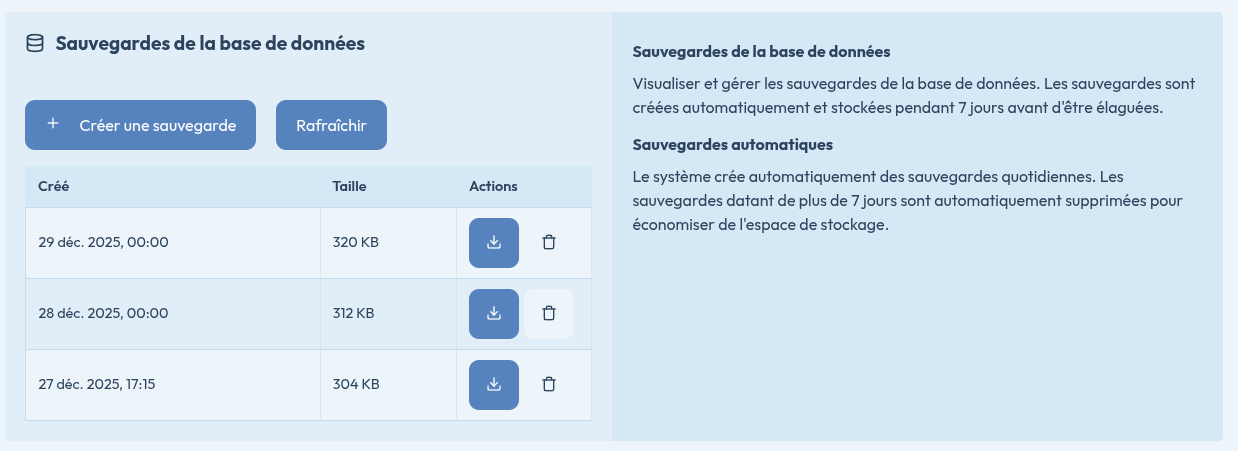Download the 27 déc. 2025 backup
Image resolution: width=1238 pixels, height=451 pixels.
point(493,385)
